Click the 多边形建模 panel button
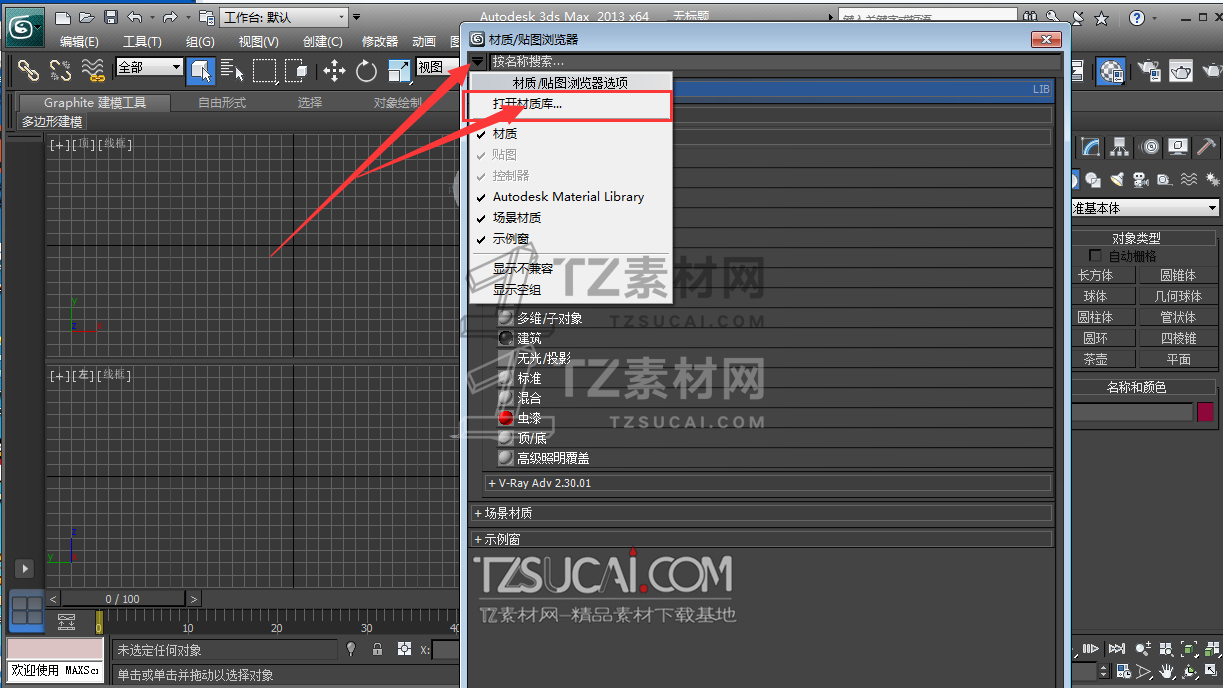 pos(53,122)
